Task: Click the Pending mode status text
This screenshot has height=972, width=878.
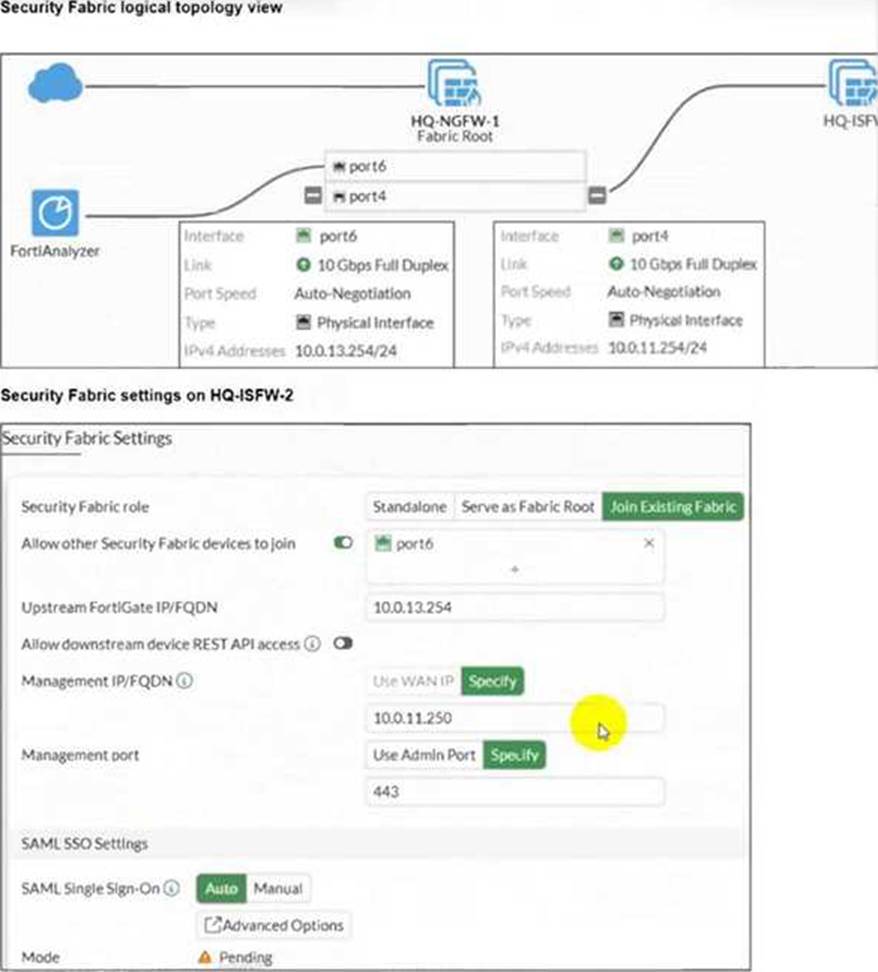Action: coord(246,958)
